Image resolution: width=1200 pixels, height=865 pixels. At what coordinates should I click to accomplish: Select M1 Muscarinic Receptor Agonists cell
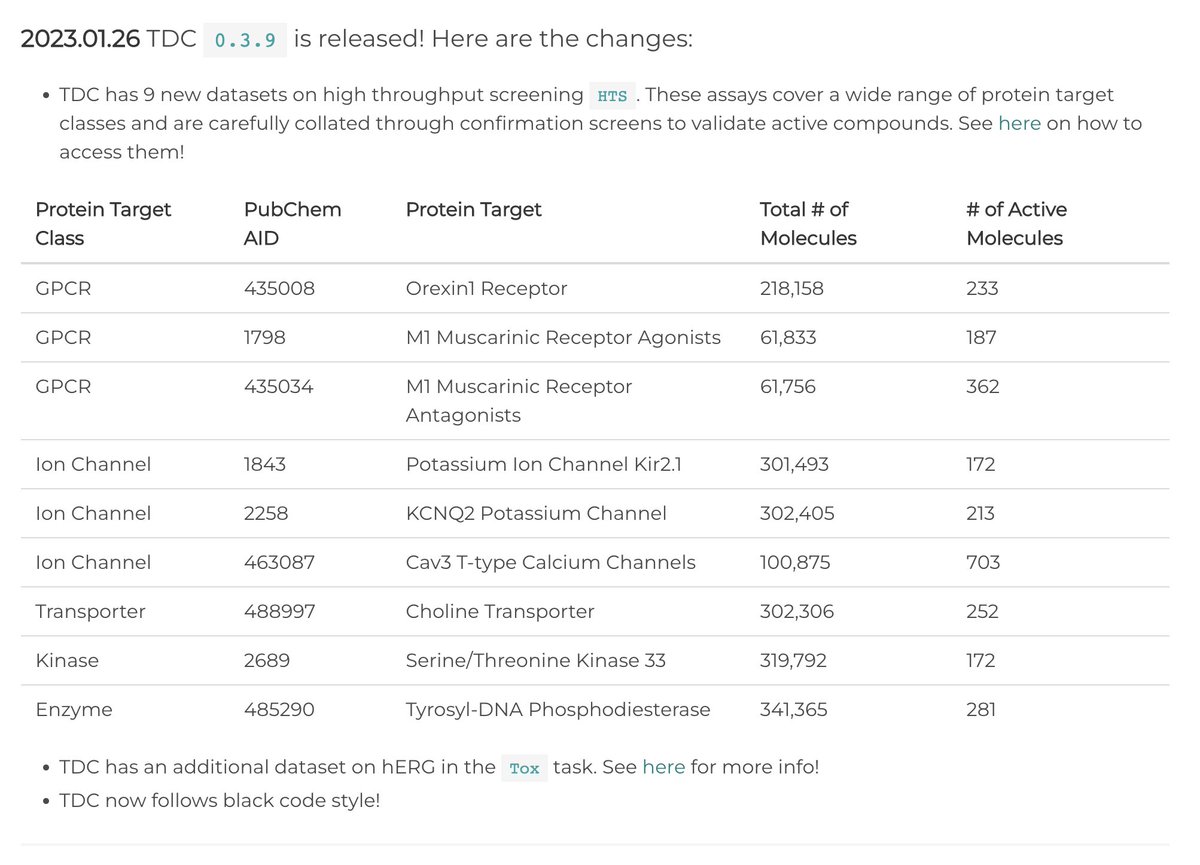(x=563, y=338)
